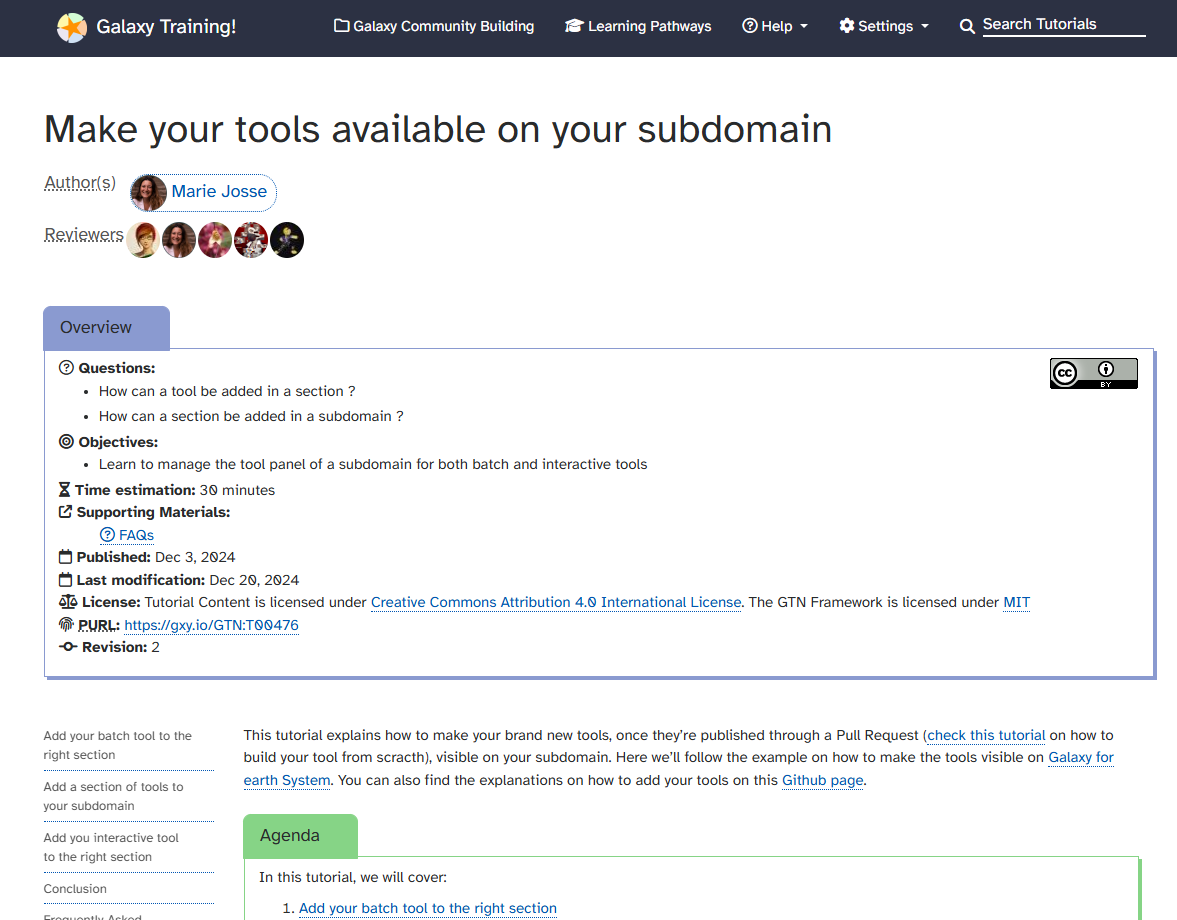Viewport: 1177px width, 920px height.
Task: Open the Help dropdown menu
Action: (775, 27)
